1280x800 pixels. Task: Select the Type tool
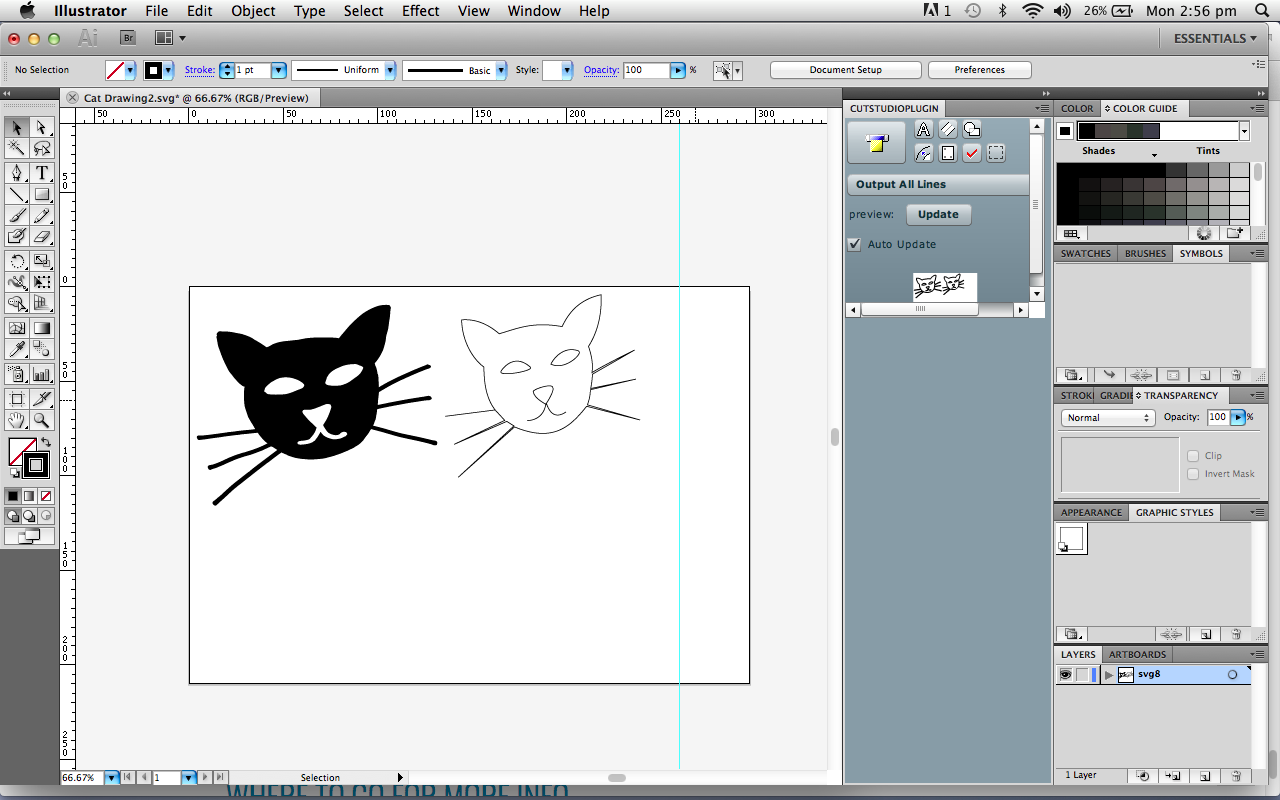(x=42, y=172)
